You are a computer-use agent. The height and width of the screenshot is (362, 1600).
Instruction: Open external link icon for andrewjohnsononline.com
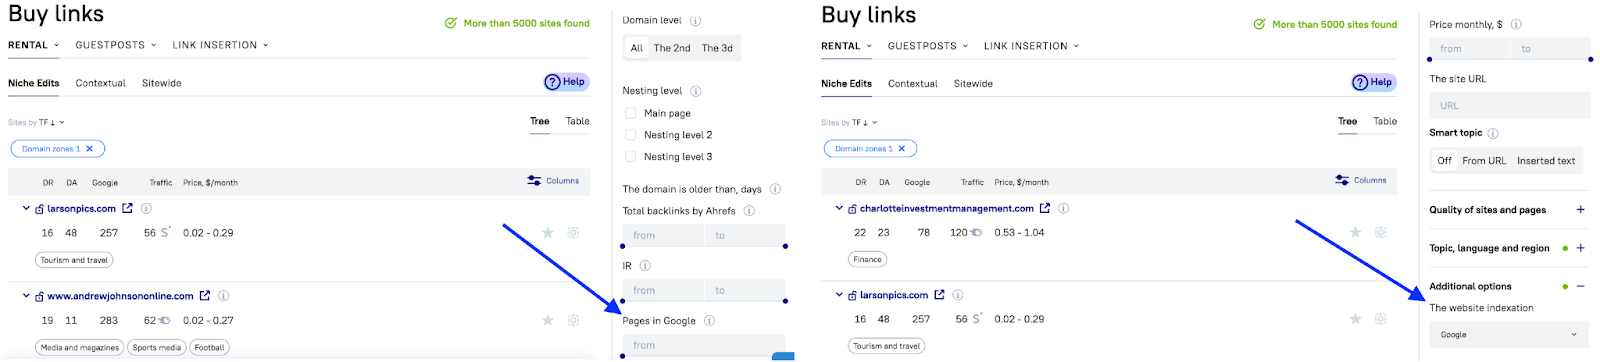[205, 296]
